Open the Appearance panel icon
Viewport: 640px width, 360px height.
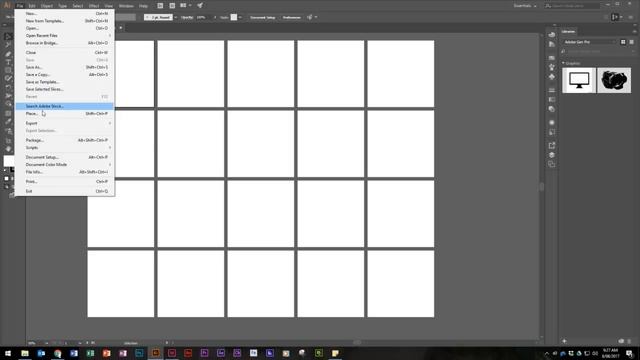point(552,122)
